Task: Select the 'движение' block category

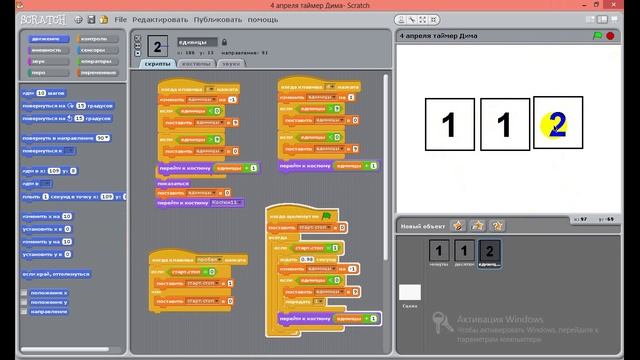Action: pos(48,39)
